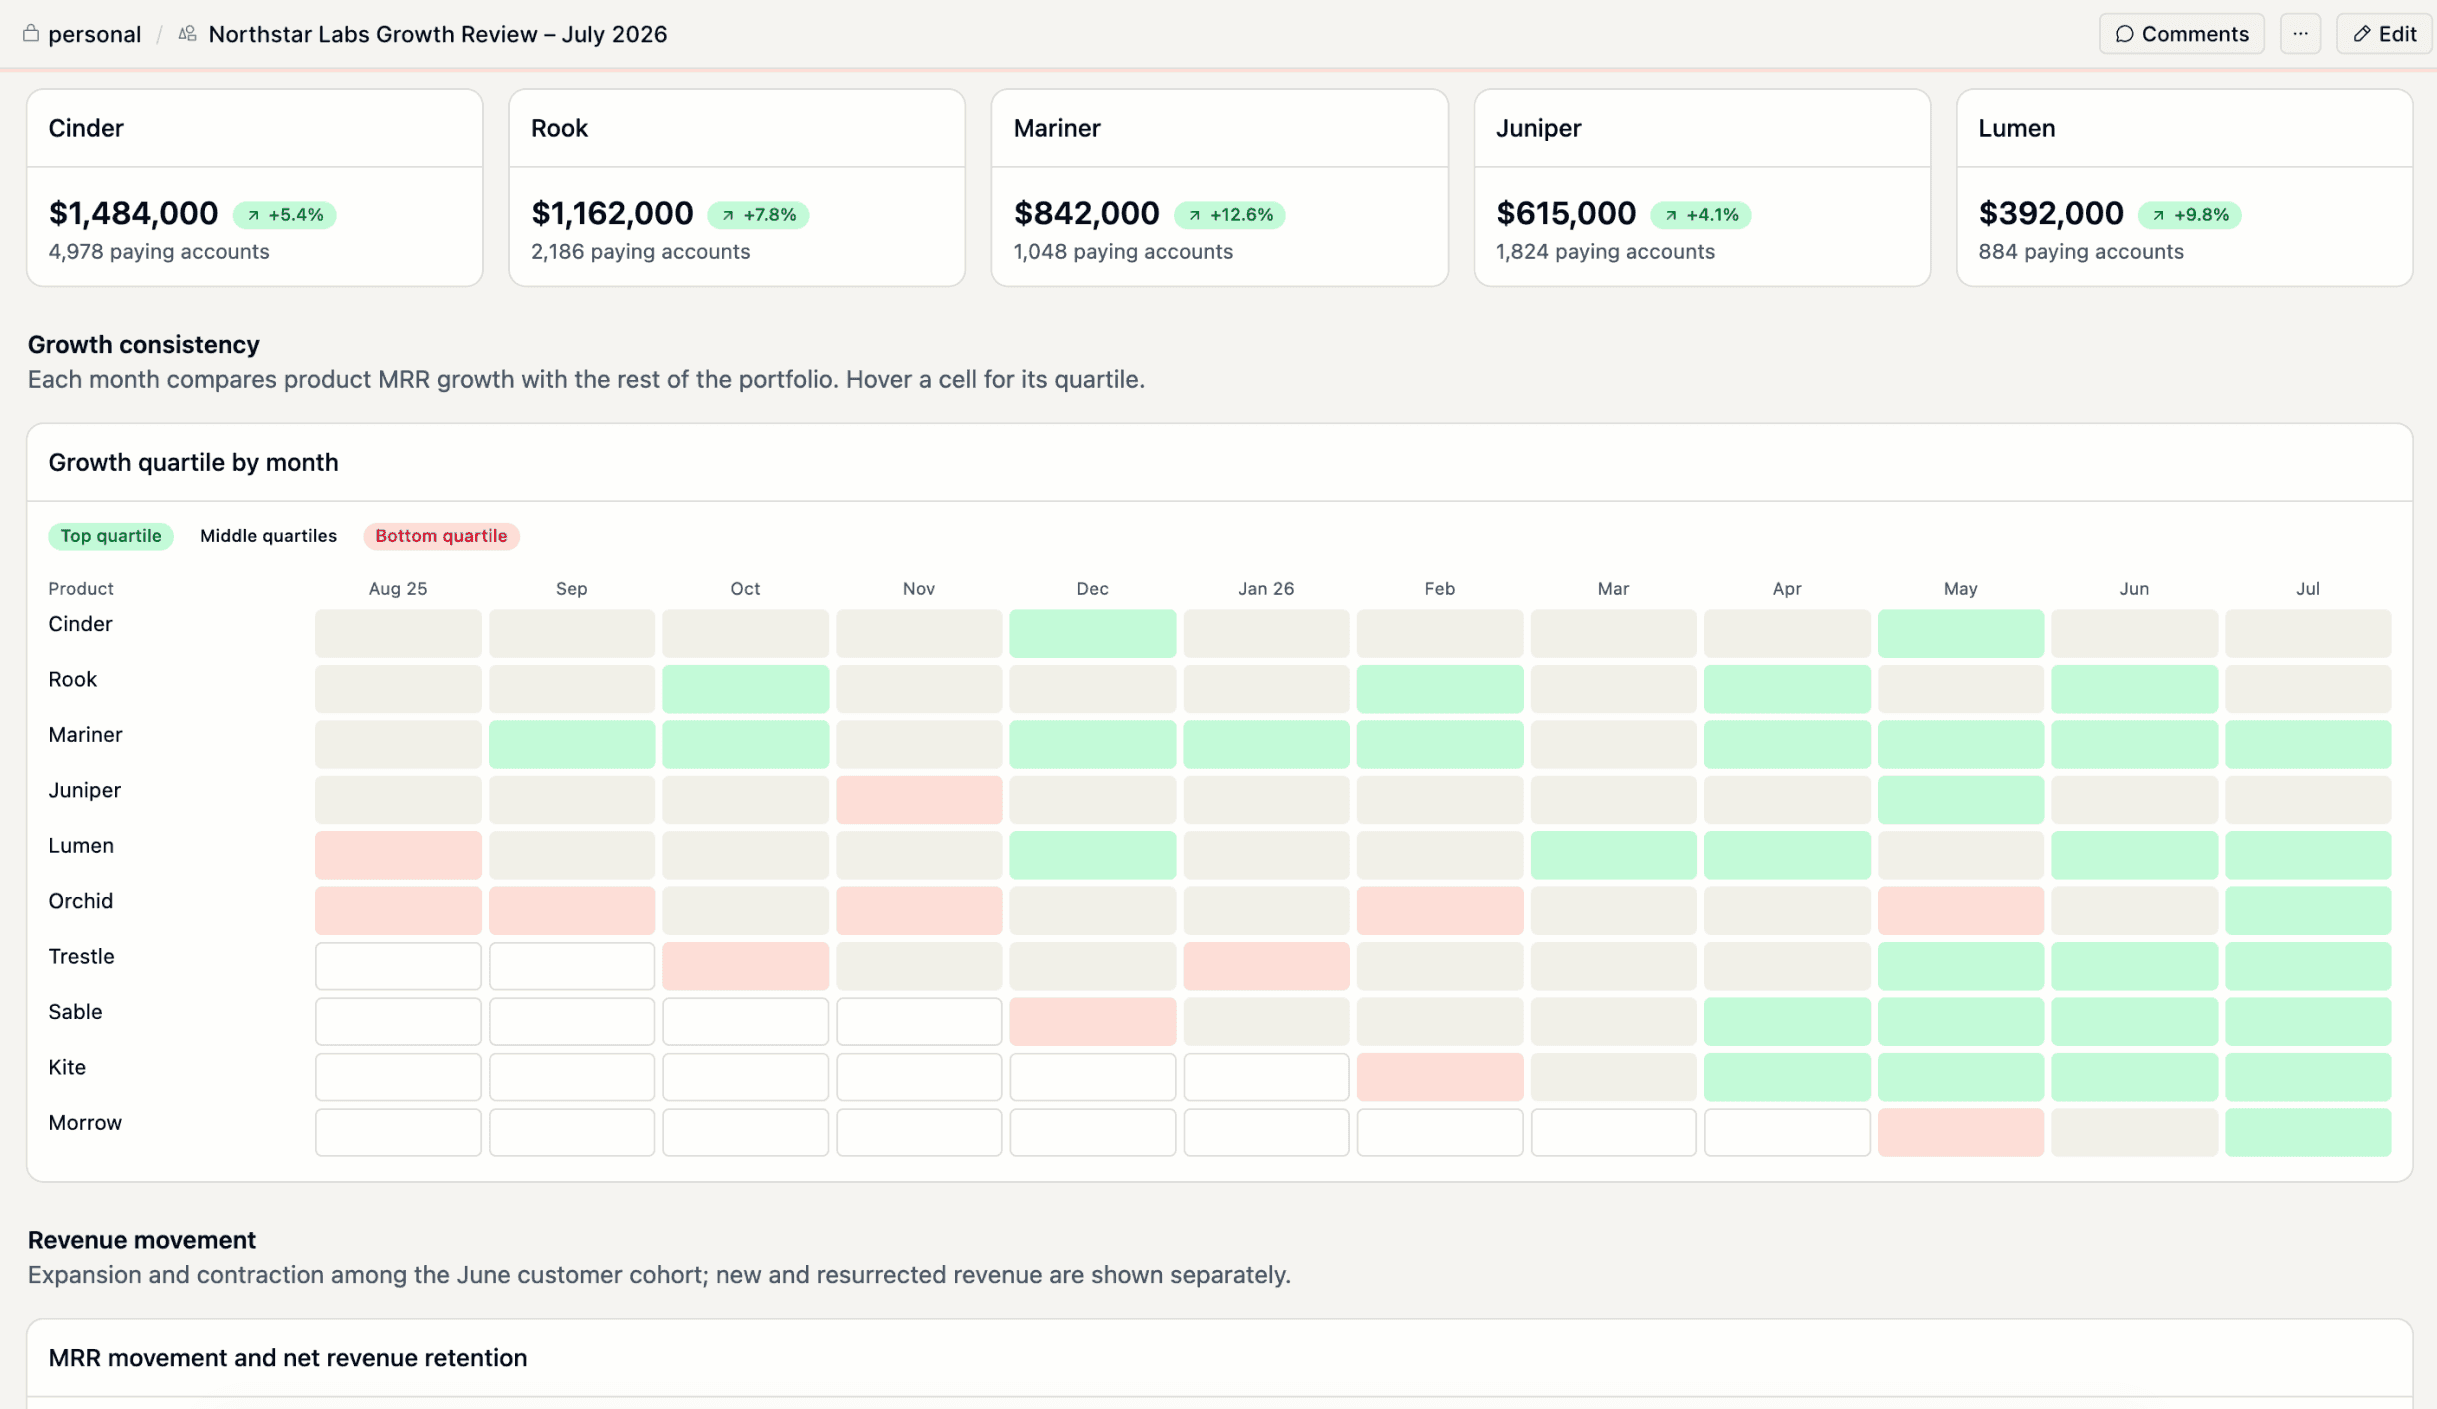Click the Sable row label

click(x=75, y=1012)
